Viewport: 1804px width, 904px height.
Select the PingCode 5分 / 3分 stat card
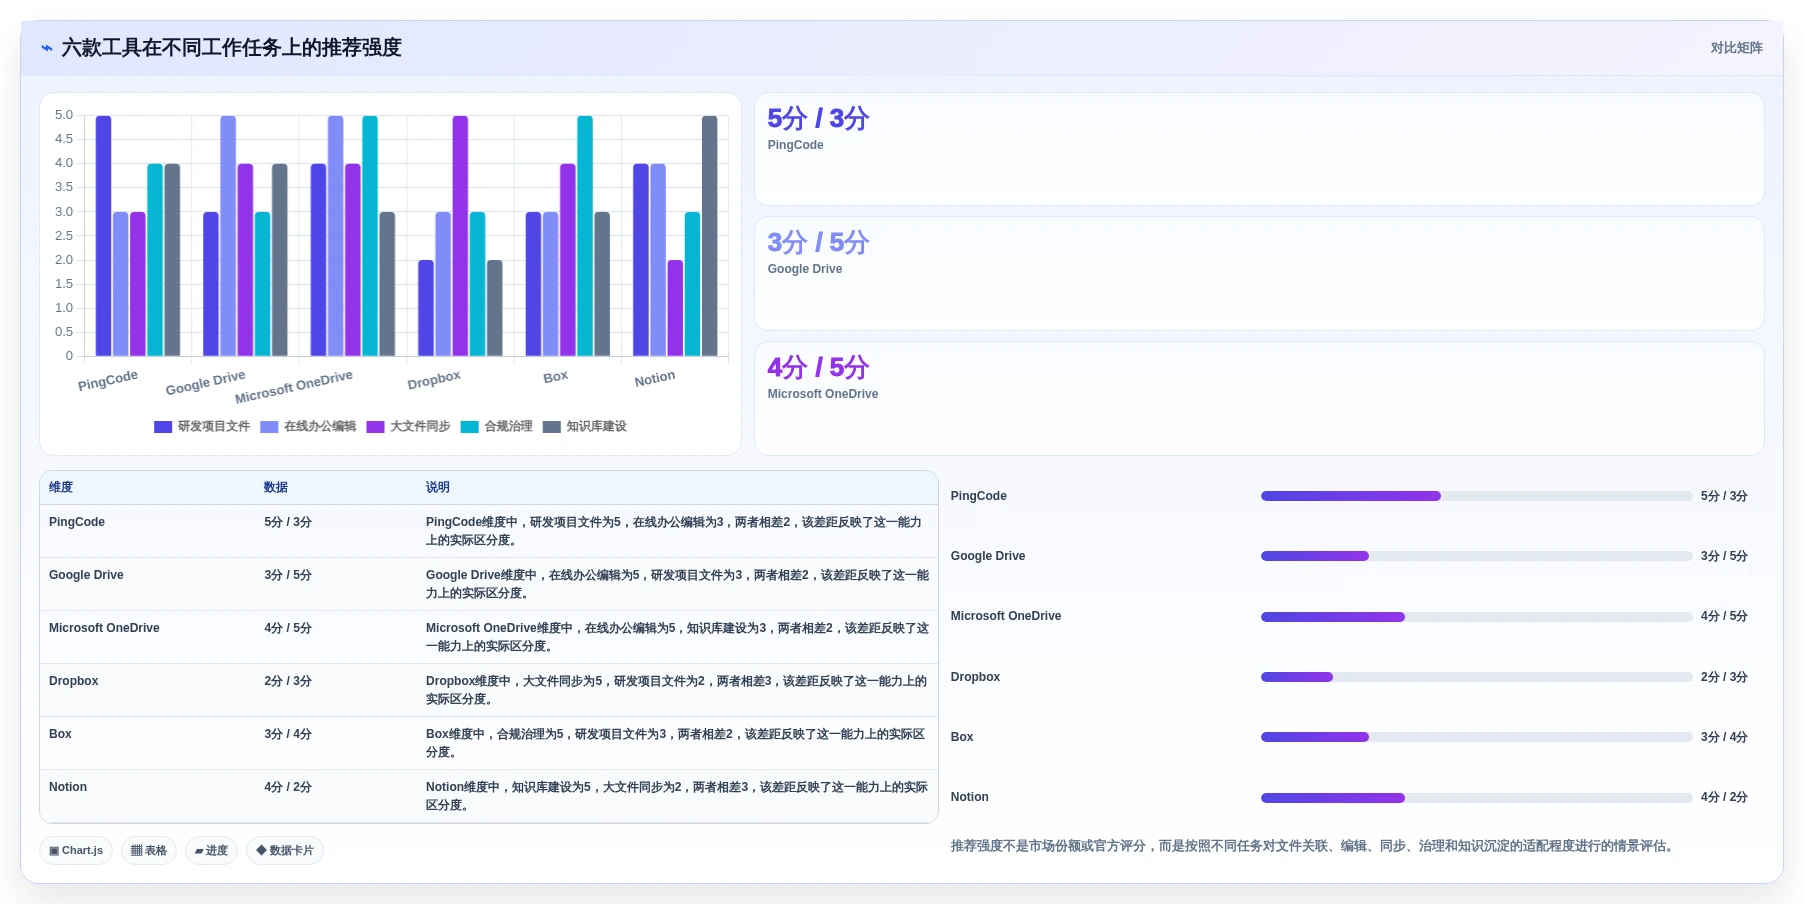1259,150
